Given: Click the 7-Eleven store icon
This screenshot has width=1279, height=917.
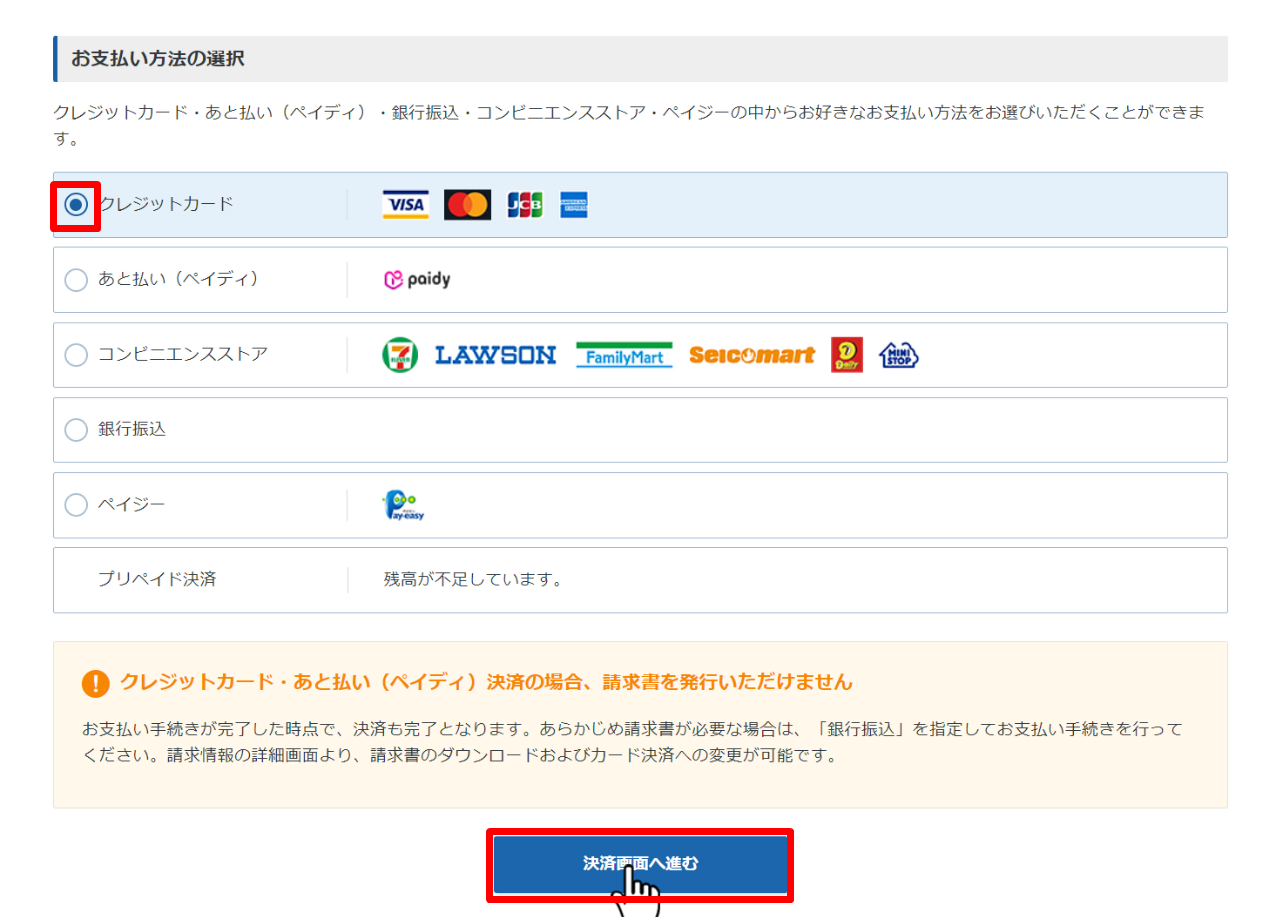Looking at the screenshot, I should 400,354.
